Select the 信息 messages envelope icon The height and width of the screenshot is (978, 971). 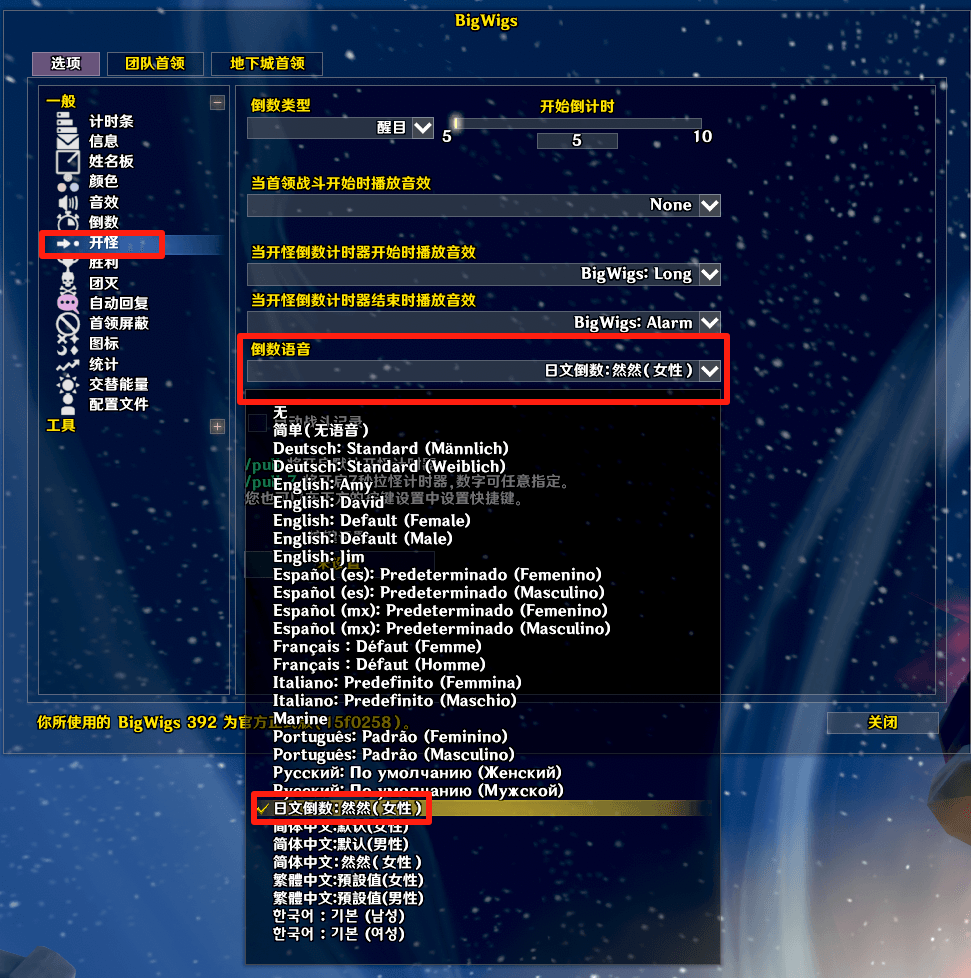(x=67, y=141)
